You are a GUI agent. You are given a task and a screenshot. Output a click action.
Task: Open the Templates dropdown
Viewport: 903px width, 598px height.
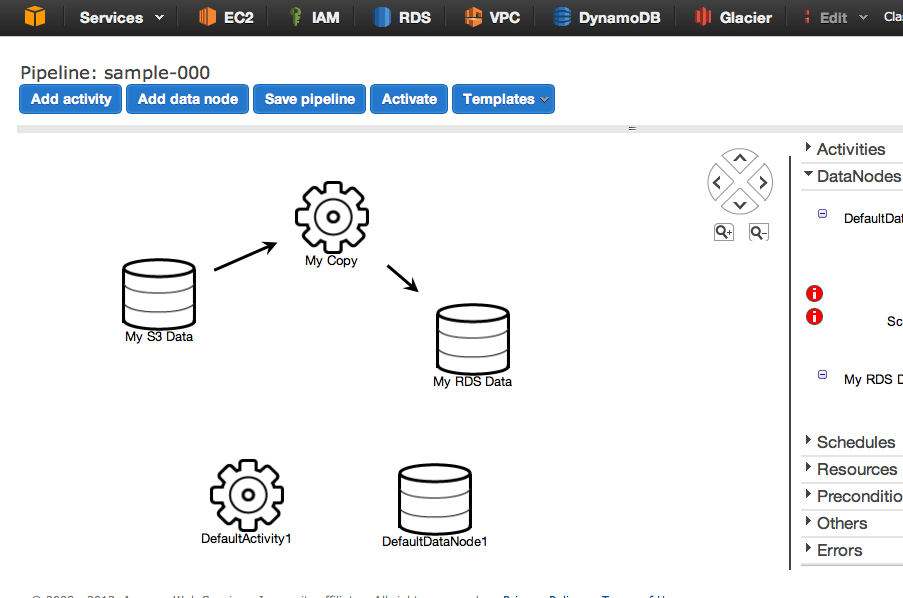(x=503, y=99)
